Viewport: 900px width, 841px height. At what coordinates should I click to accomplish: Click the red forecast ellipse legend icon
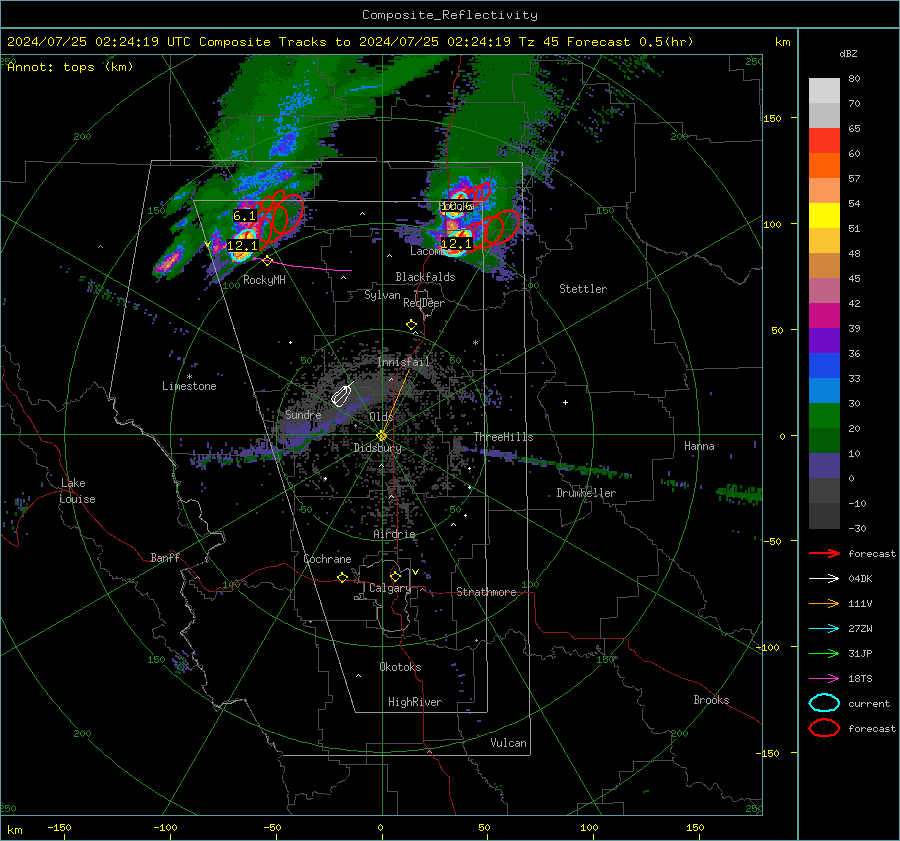tap(824, 728)
